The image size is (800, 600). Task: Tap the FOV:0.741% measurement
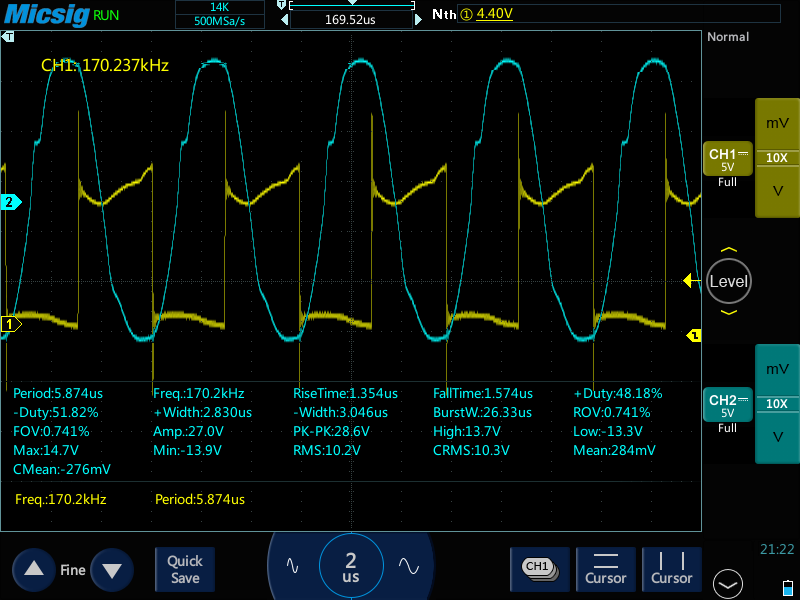[x=51, y=432]
